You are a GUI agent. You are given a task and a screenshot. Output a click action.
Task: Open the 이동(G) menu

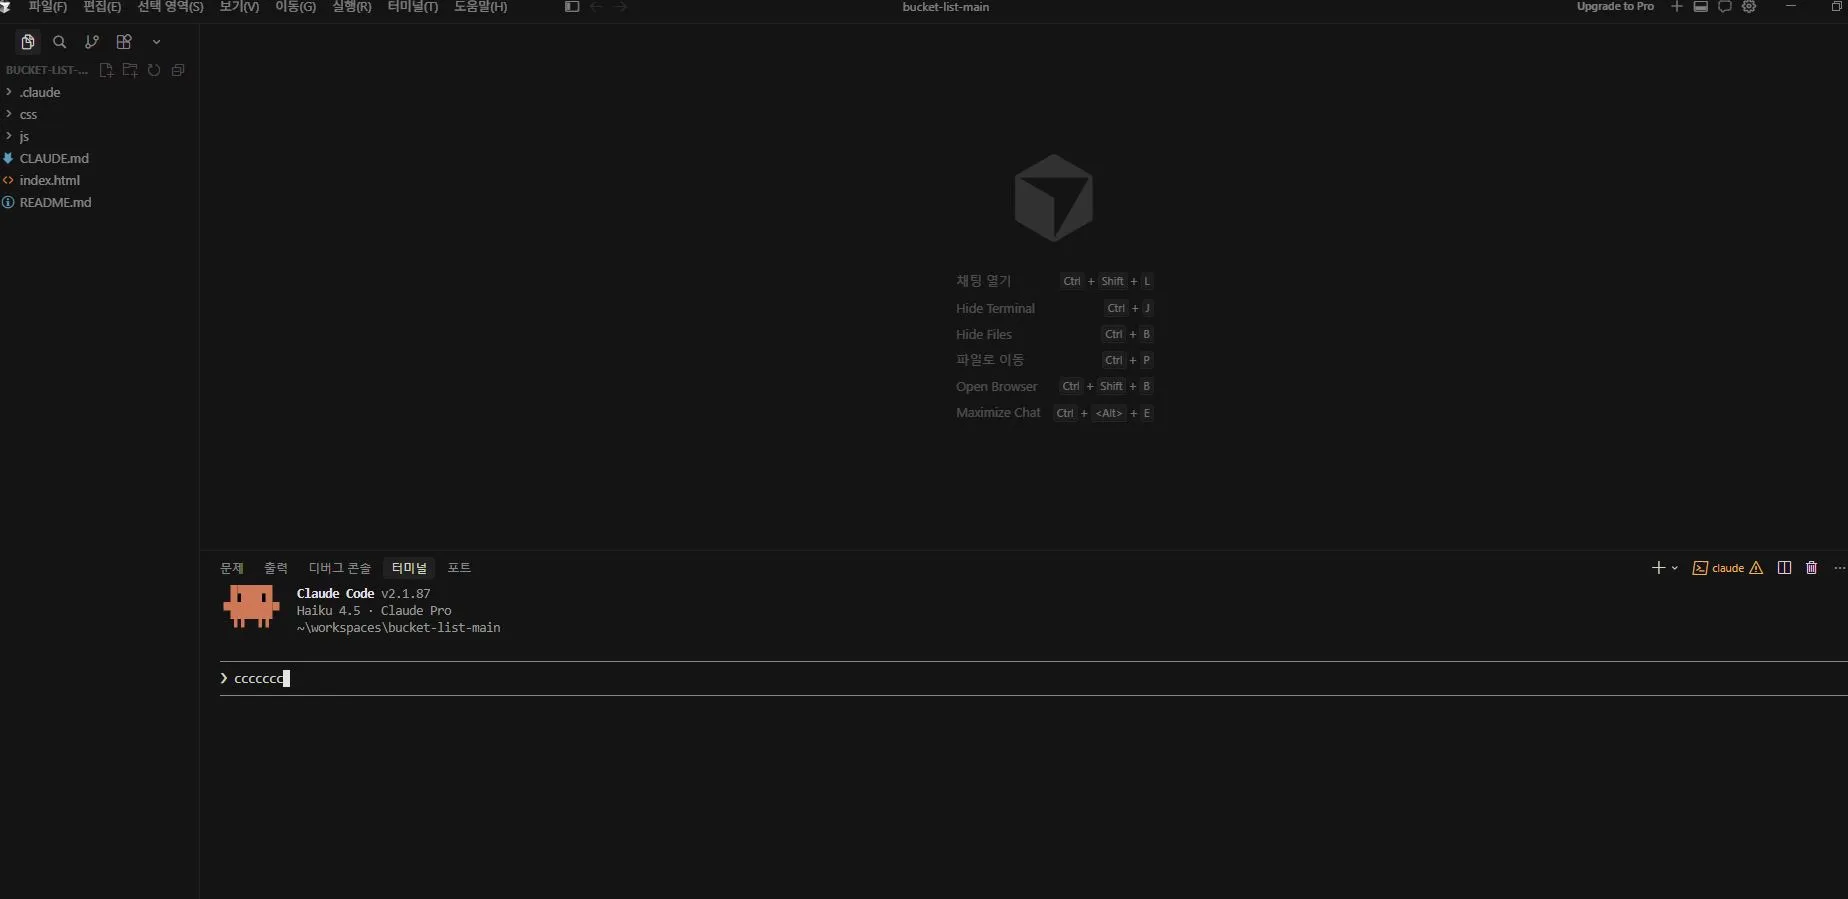[x=295, y=7]
